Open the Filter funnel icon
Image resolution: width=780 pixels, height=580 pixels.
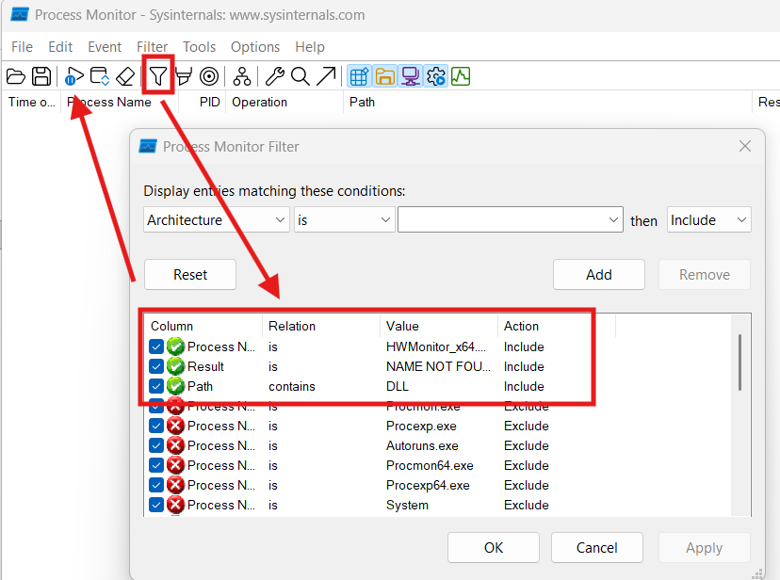(158, 76)
